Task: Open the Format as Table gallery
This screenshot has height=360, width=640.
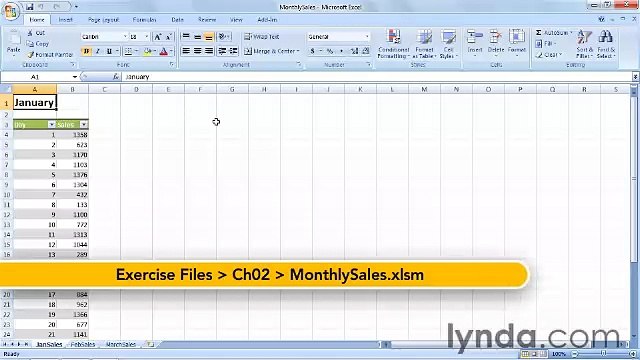Action: [x=424, y=44]
